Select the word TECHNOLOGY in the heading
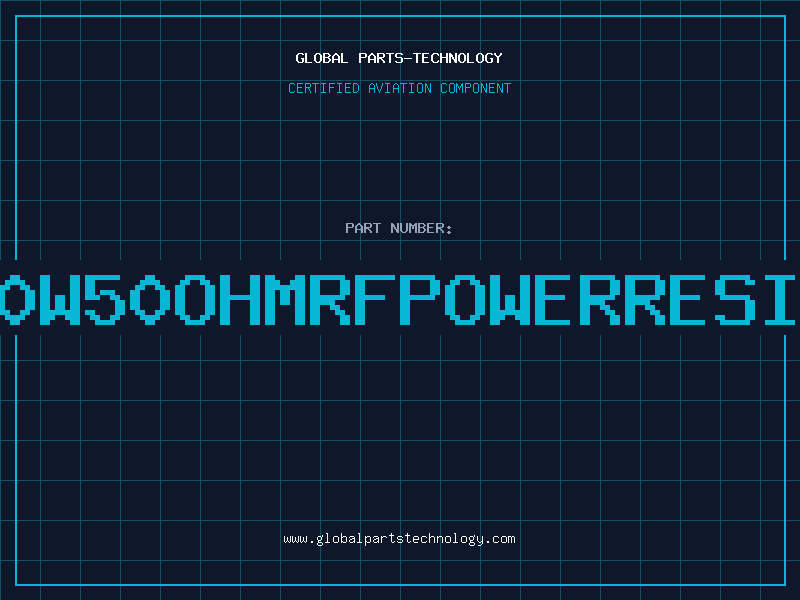Viewport: 800px width, 600px height. [458, 58]
